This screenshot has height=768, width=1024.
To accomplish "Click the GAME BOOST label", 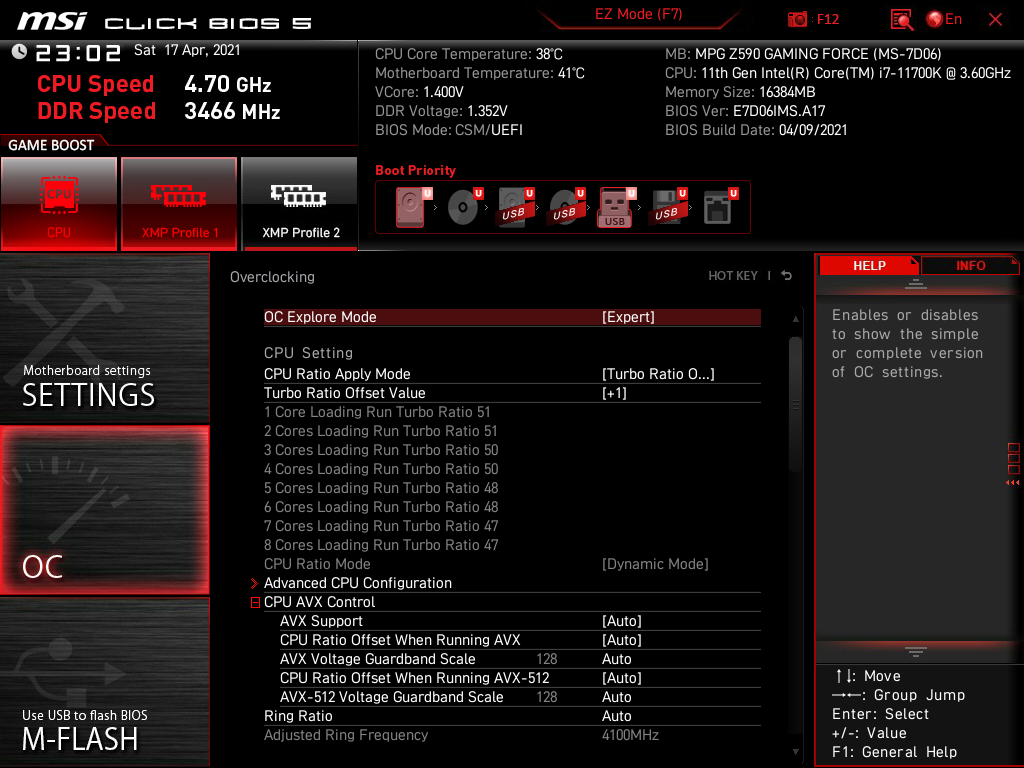I will tap(51, 145).
